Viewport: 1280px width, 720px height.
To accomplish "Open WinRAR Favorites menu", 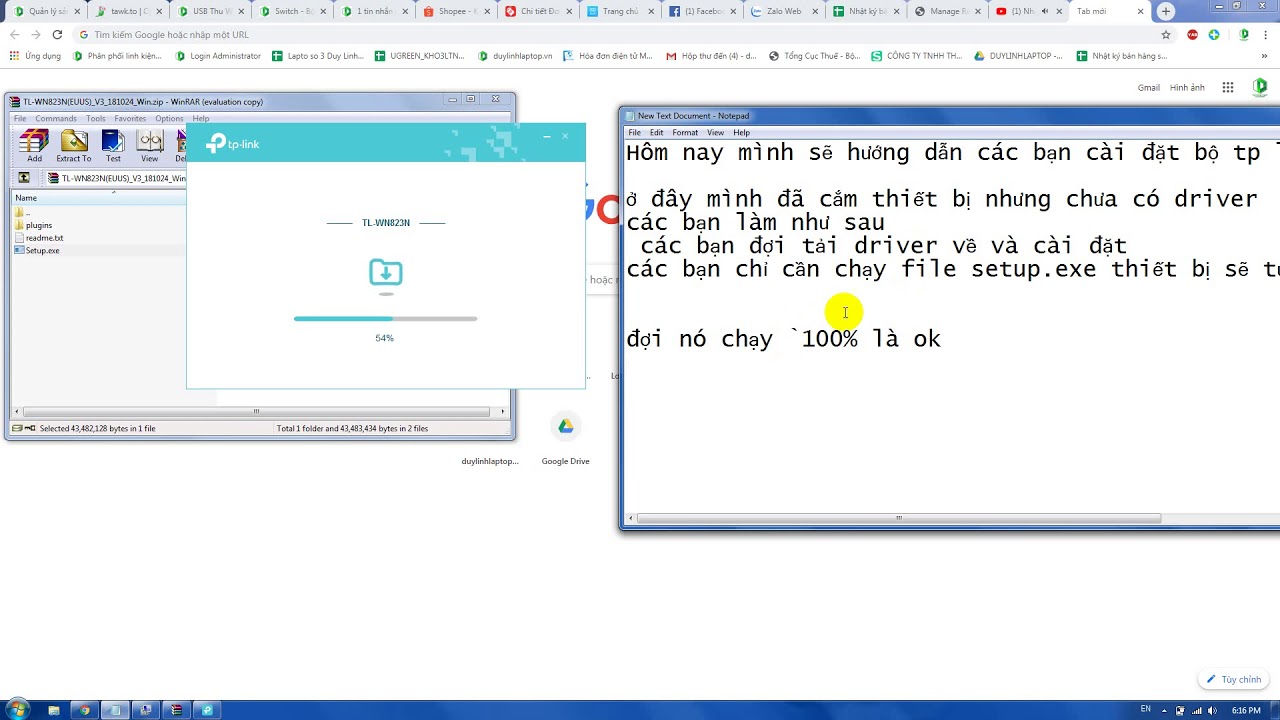I will tap(130, 119).
